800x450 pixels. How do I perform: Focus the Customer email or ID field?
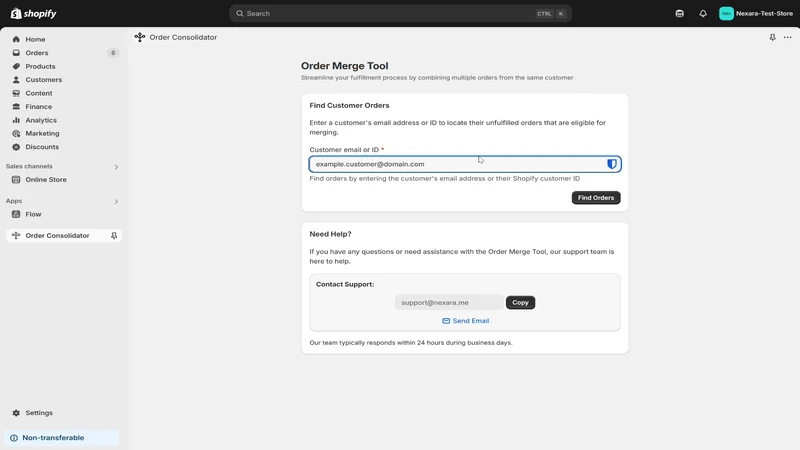tap(465, 164)
